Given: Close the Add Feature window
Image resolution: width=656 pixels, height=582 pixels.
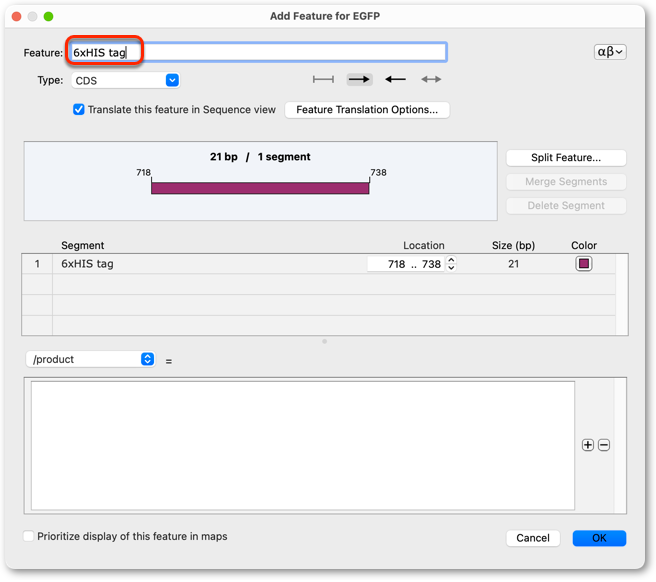Looking at the screenshot, I should coord(16,16).
